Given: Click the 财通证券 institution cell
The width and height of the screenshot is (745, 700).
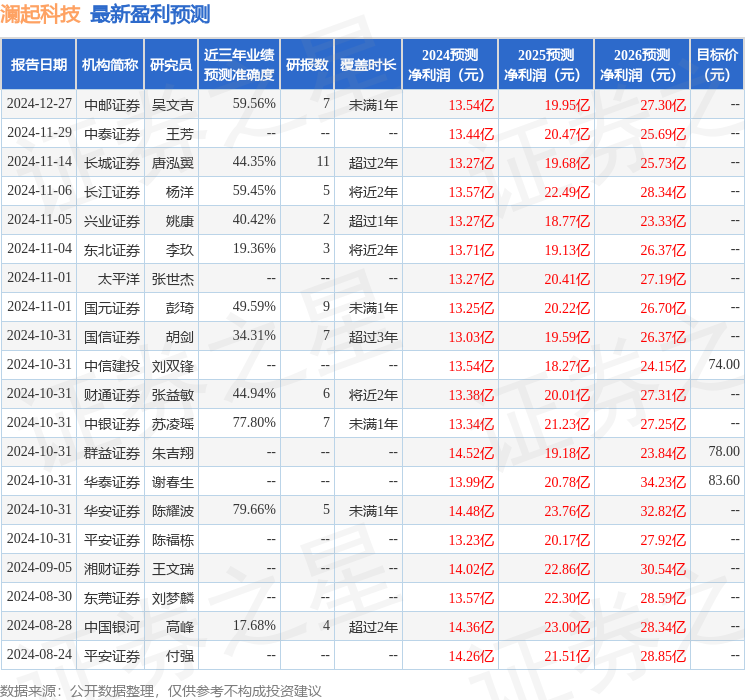Looking at the screenshot, I should pos(112,394).
